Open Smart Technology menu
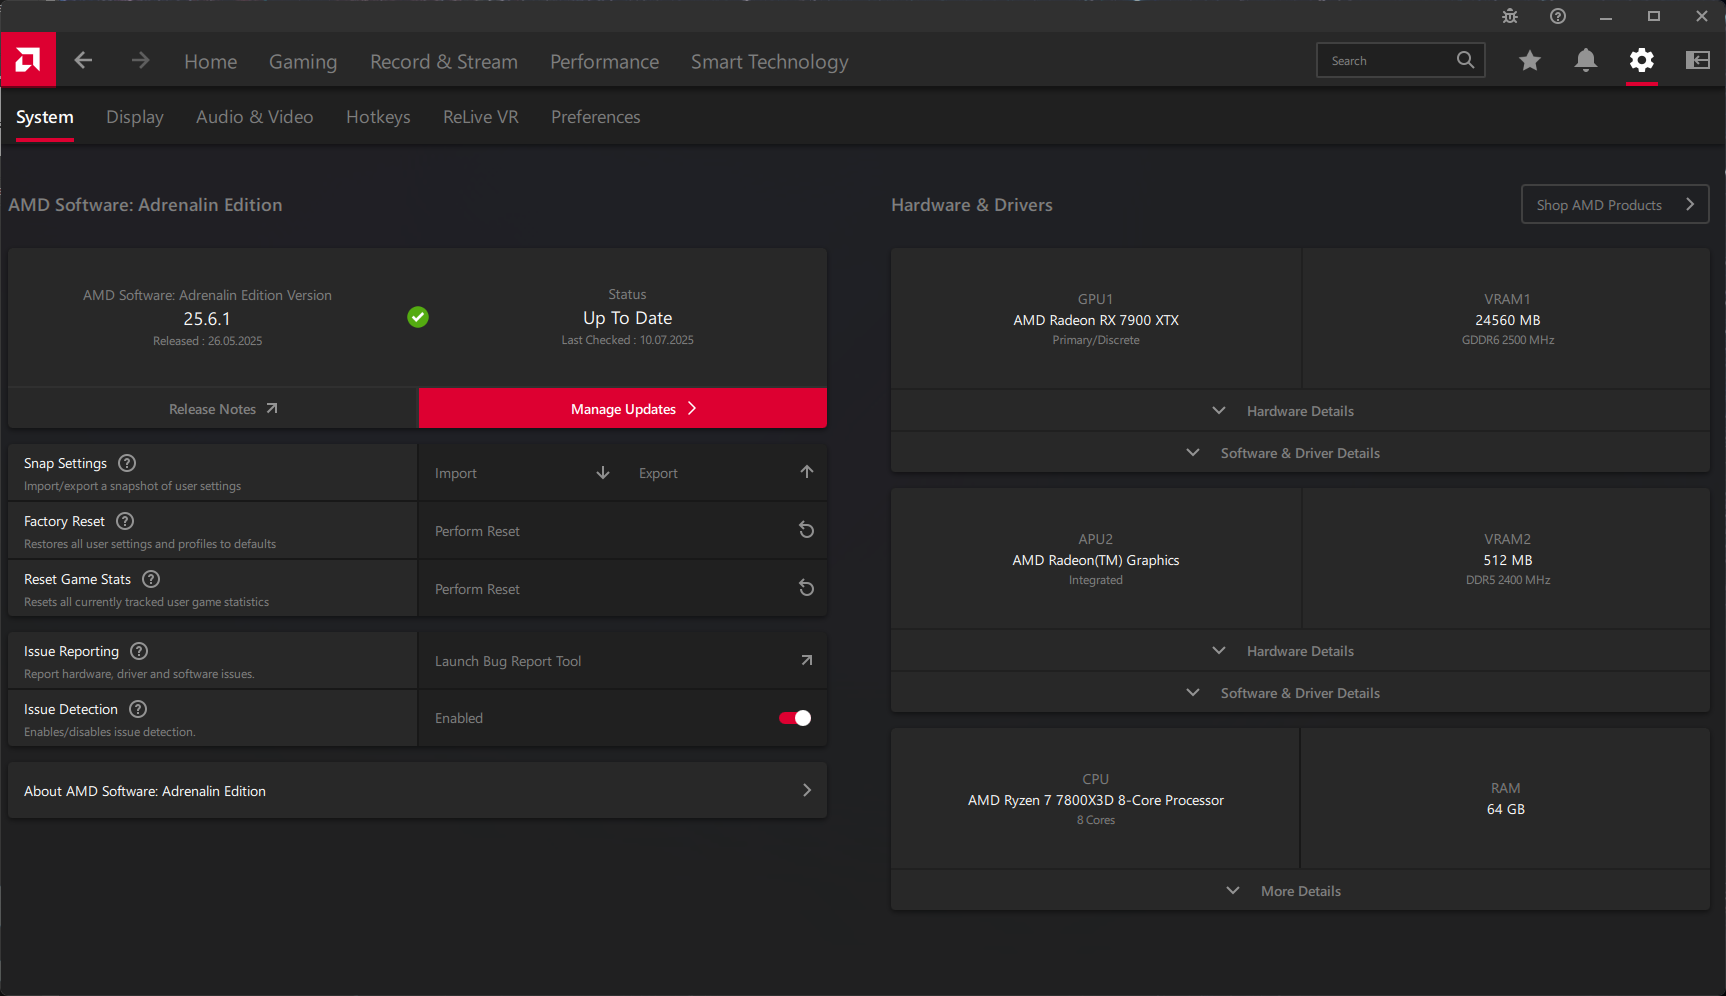Screen dimensions: 1726x996 tap(770, 62)
